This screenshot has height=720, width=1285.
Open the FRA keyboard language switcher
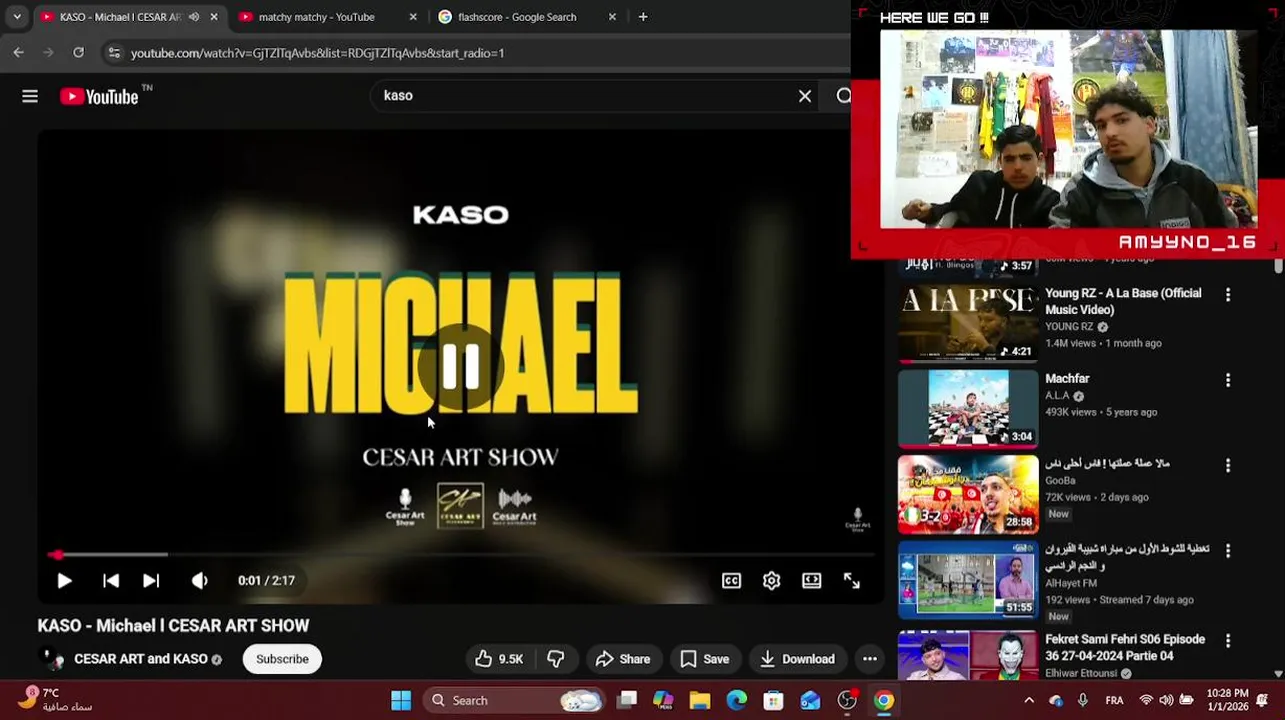(1114, 700)
